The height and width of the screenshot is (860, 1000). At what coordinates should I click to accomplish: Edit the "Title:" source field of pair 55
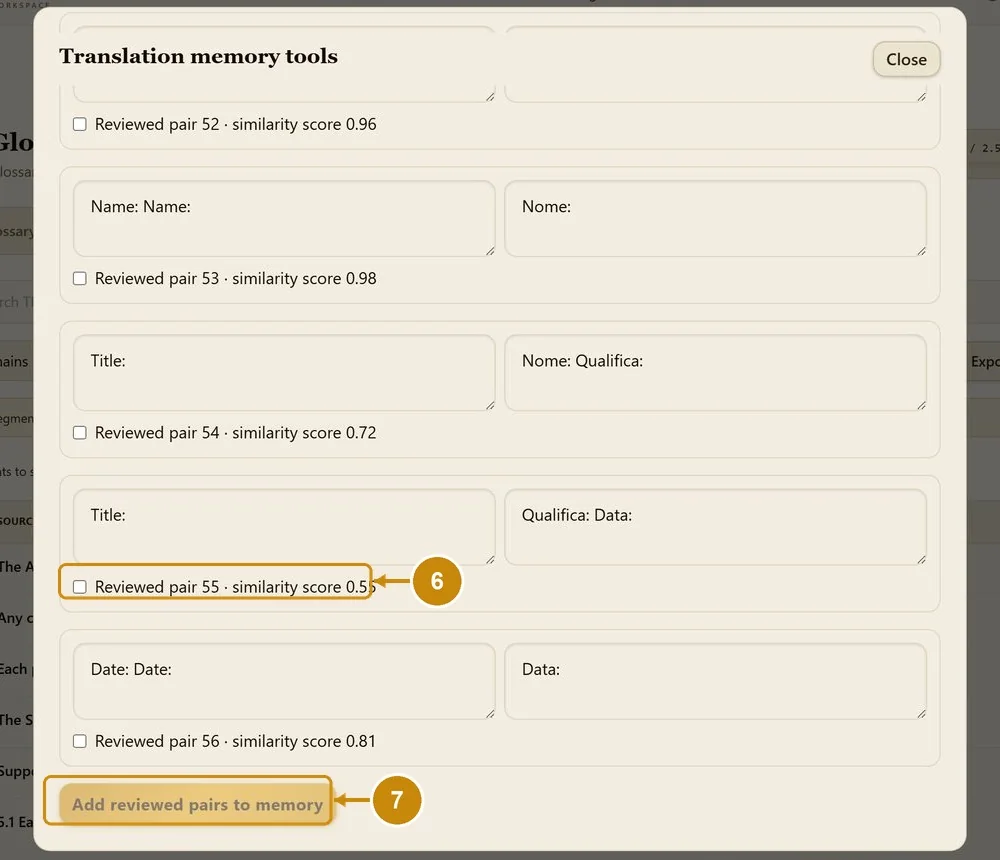(284, 528)
